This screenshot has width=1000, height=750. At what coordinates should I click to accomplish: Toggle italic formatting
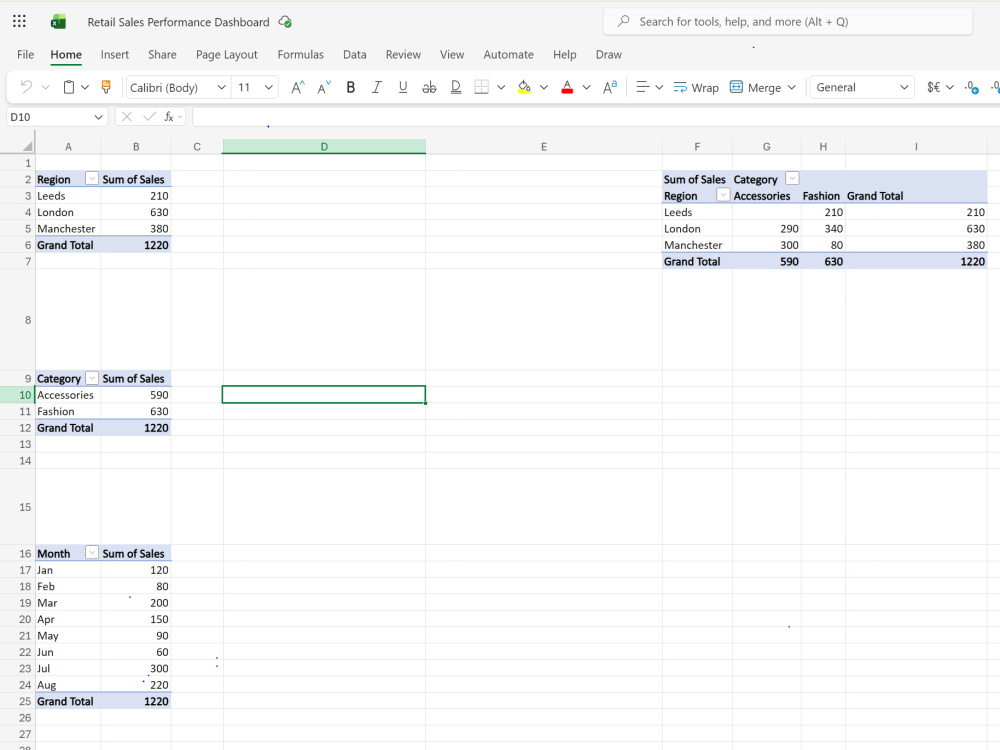(377, 87)
